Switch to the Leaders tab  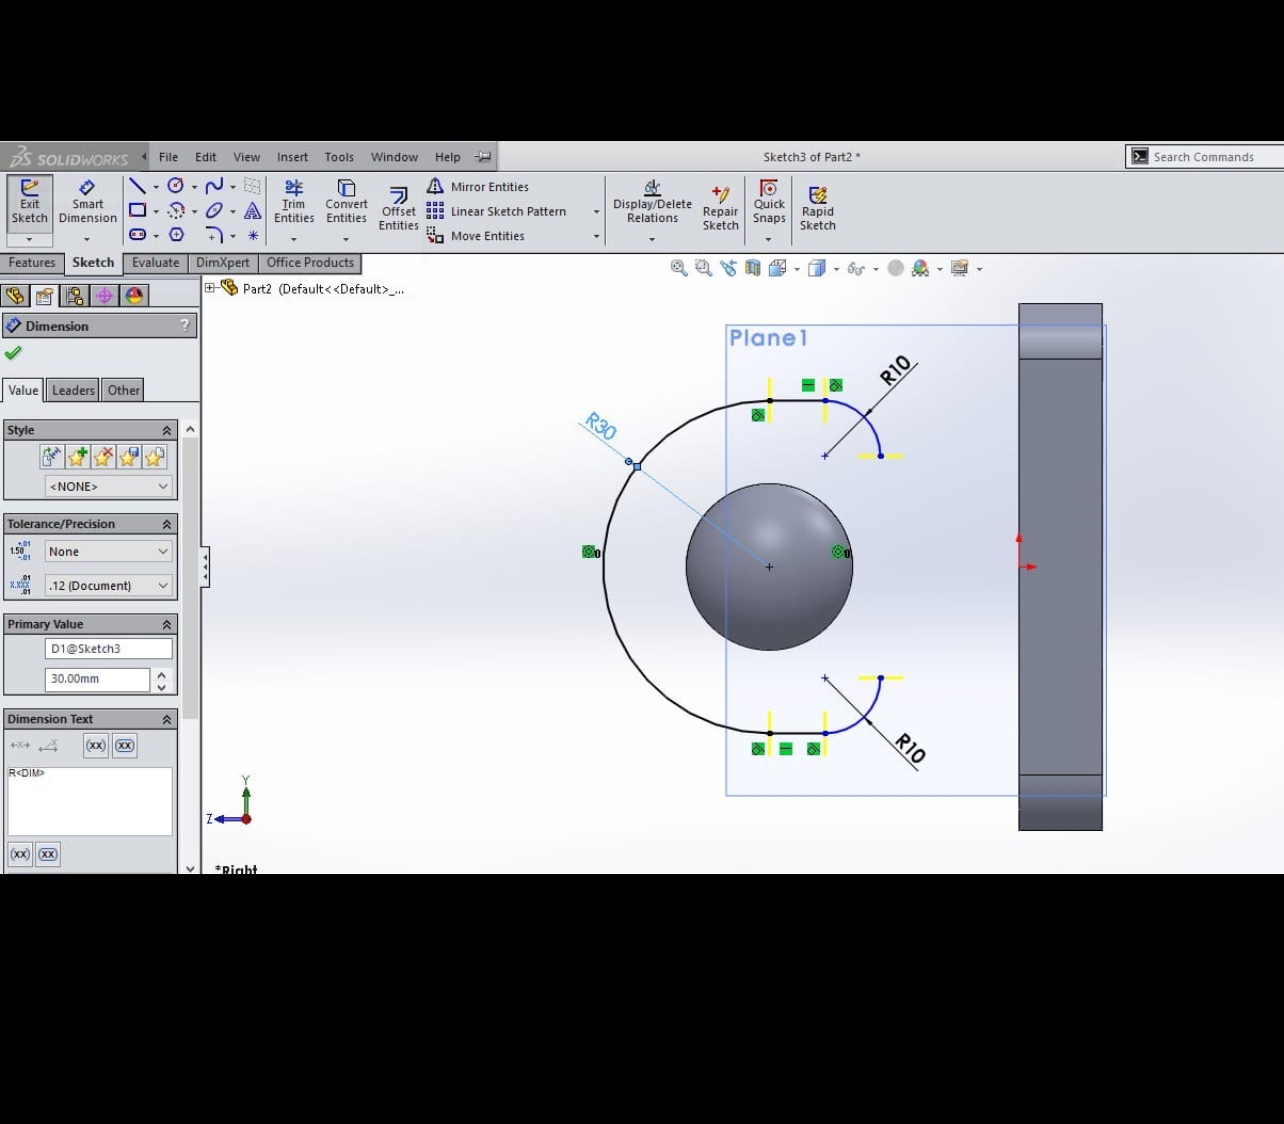click(73, 390)
